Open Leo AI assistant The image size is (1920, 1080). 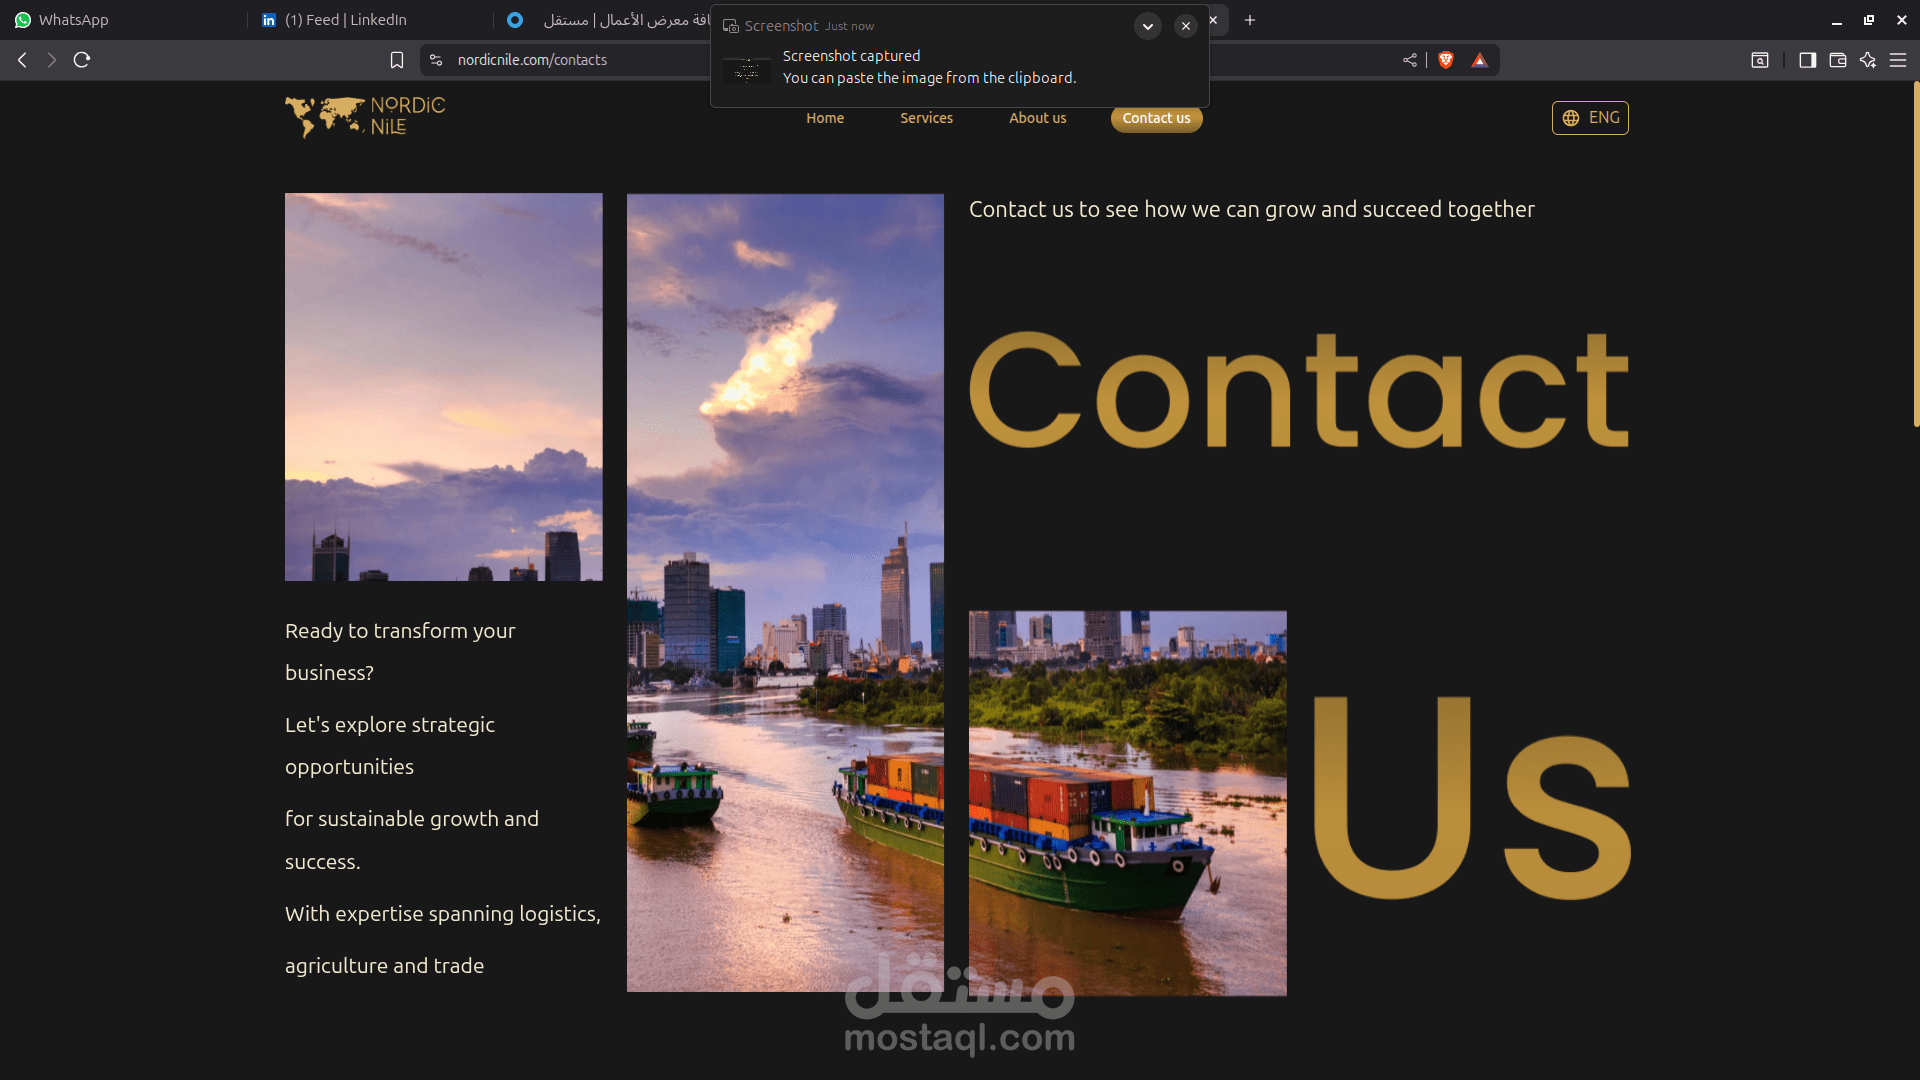(1868, 60)
